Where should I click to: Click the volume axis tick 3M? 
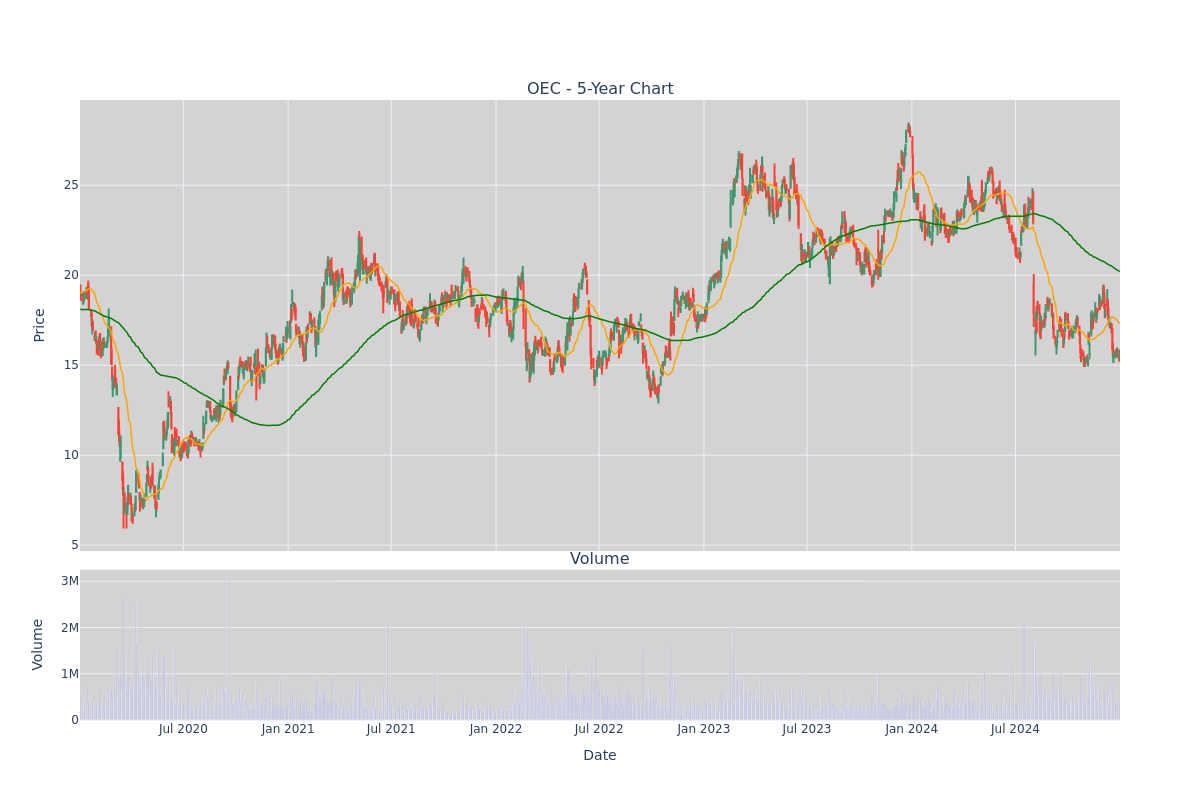[x=70, y=581]
